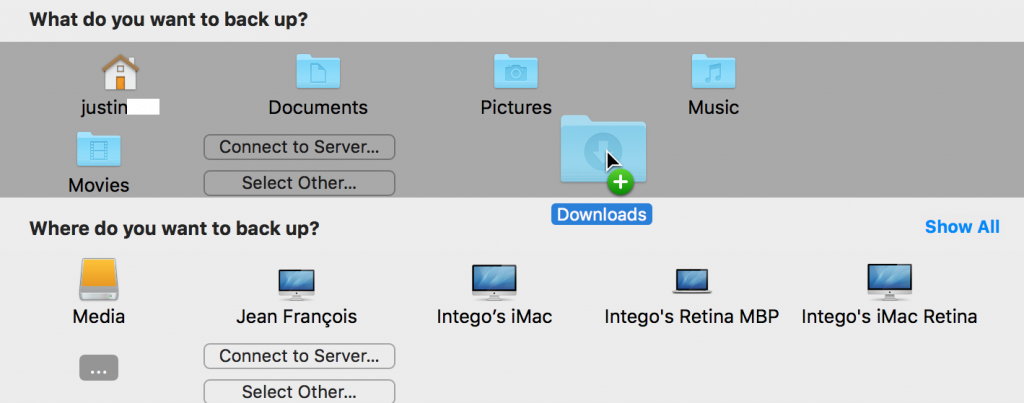
Task: Pick the Music folder icon
Action: [713, 72]
